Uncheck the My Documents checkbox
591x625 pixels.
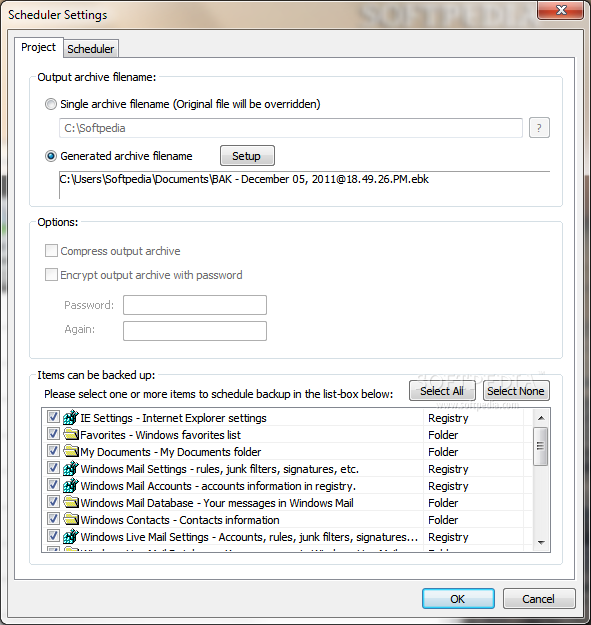[53, 451]
